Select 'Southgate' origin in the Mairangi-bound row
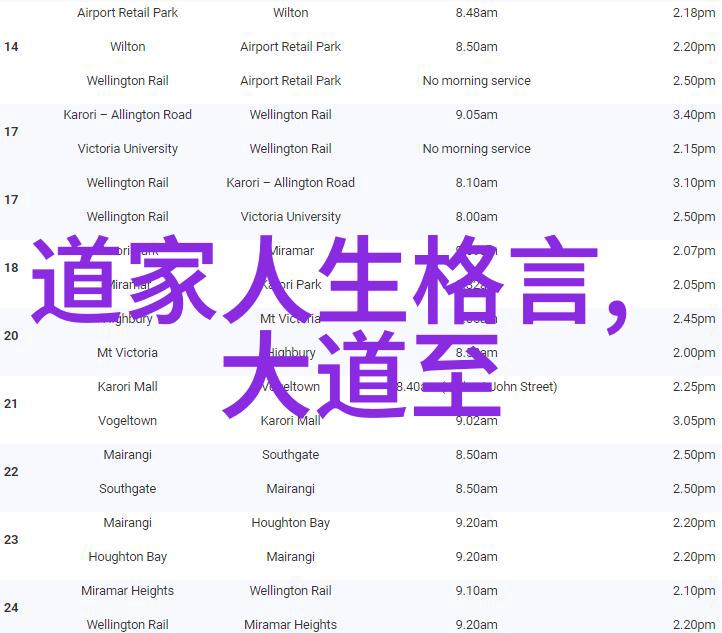The width and height of the screenshot is (722, 633). (128, 489)
